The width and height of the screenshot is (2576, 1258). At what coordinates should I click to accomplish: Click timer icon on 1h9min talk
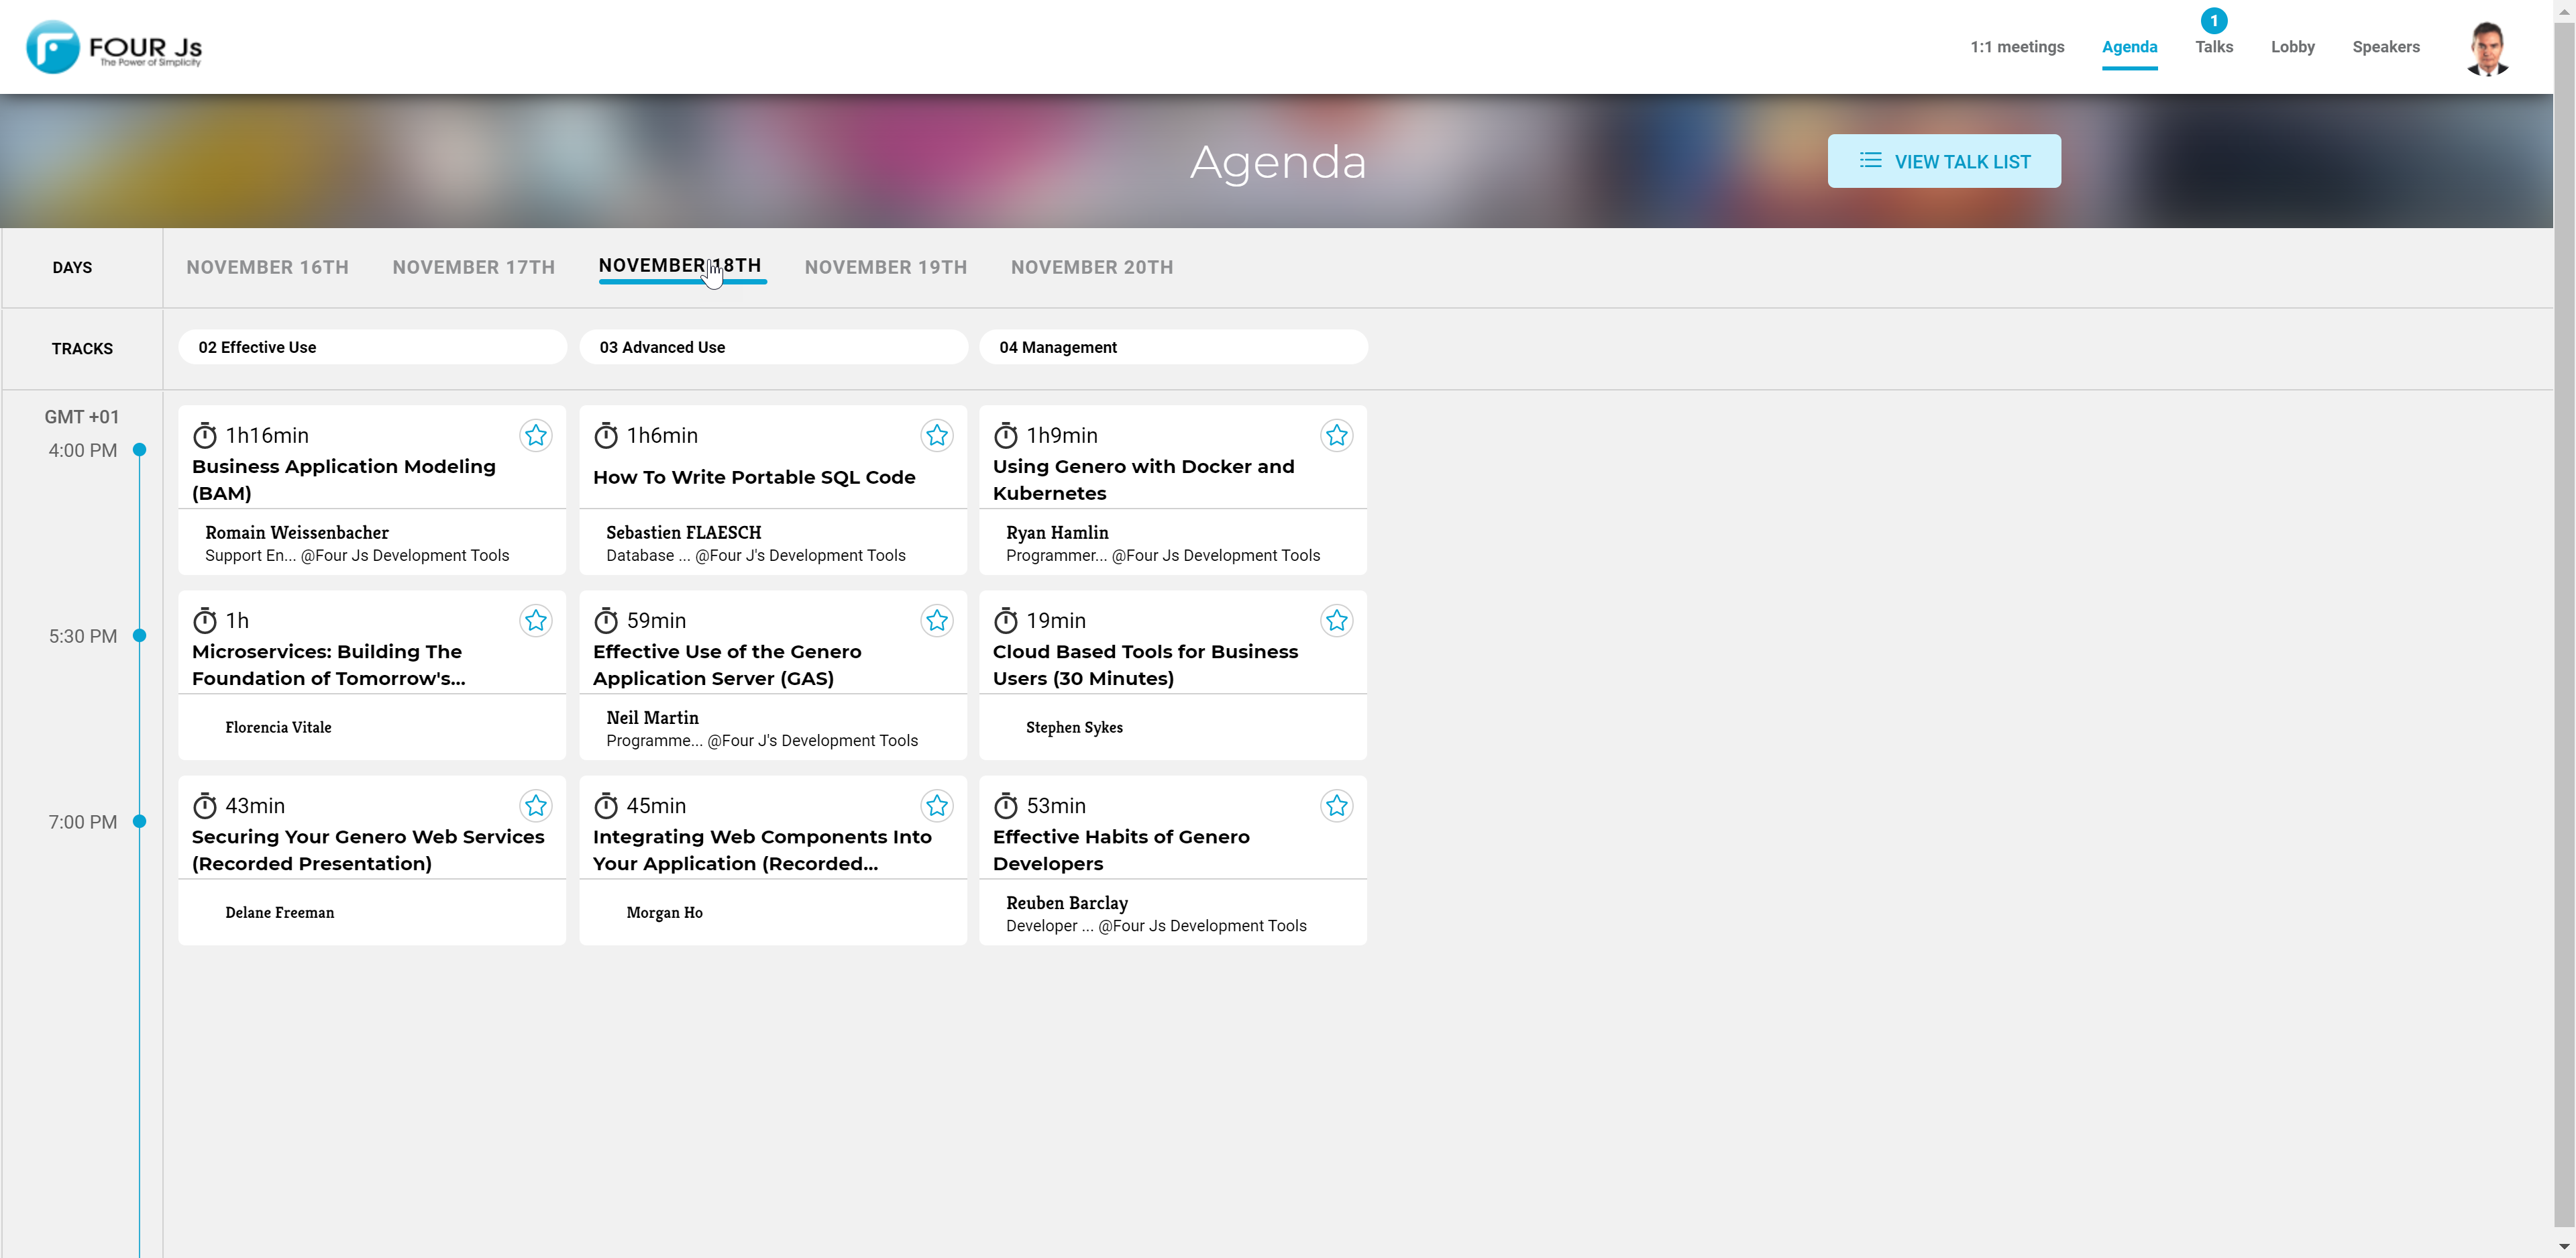[x=1006, y=435]
